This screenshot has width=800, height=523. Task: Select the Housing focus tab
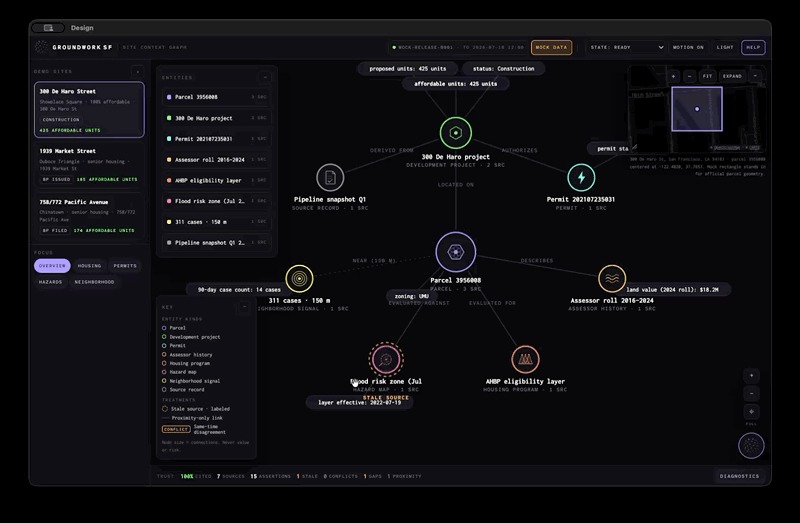89,266
